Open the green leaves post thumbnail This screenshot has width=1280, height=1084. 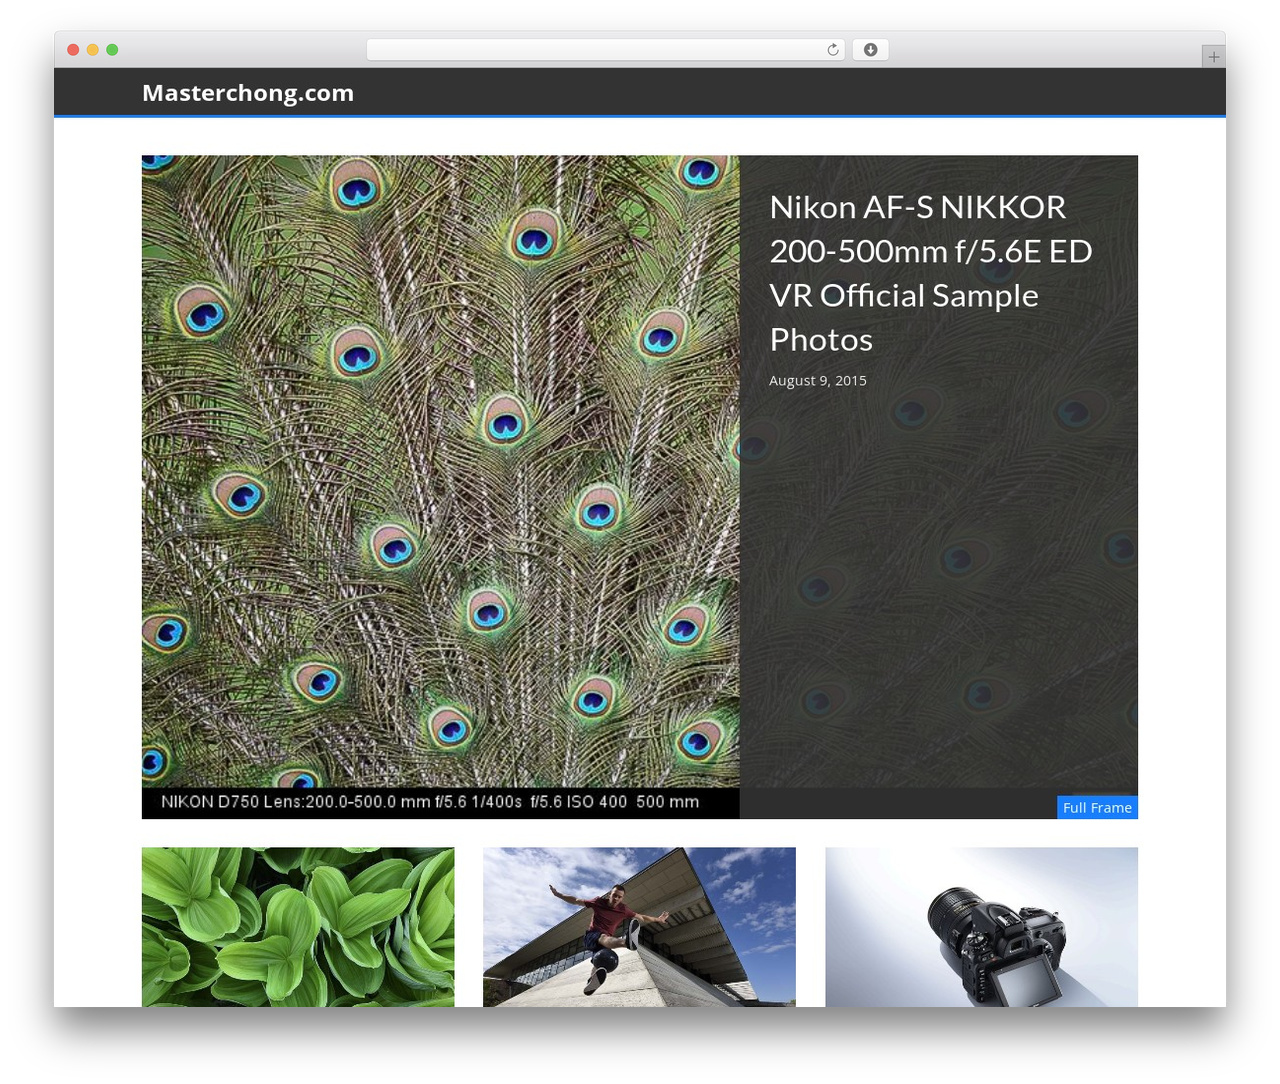click(x=298, y=927)
